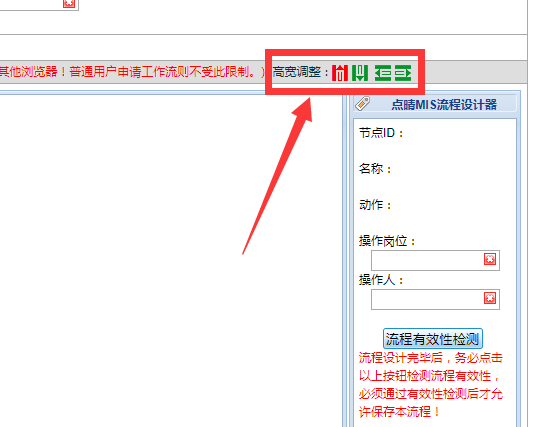Focus the 操作人 input box

(x=427, y=299)
